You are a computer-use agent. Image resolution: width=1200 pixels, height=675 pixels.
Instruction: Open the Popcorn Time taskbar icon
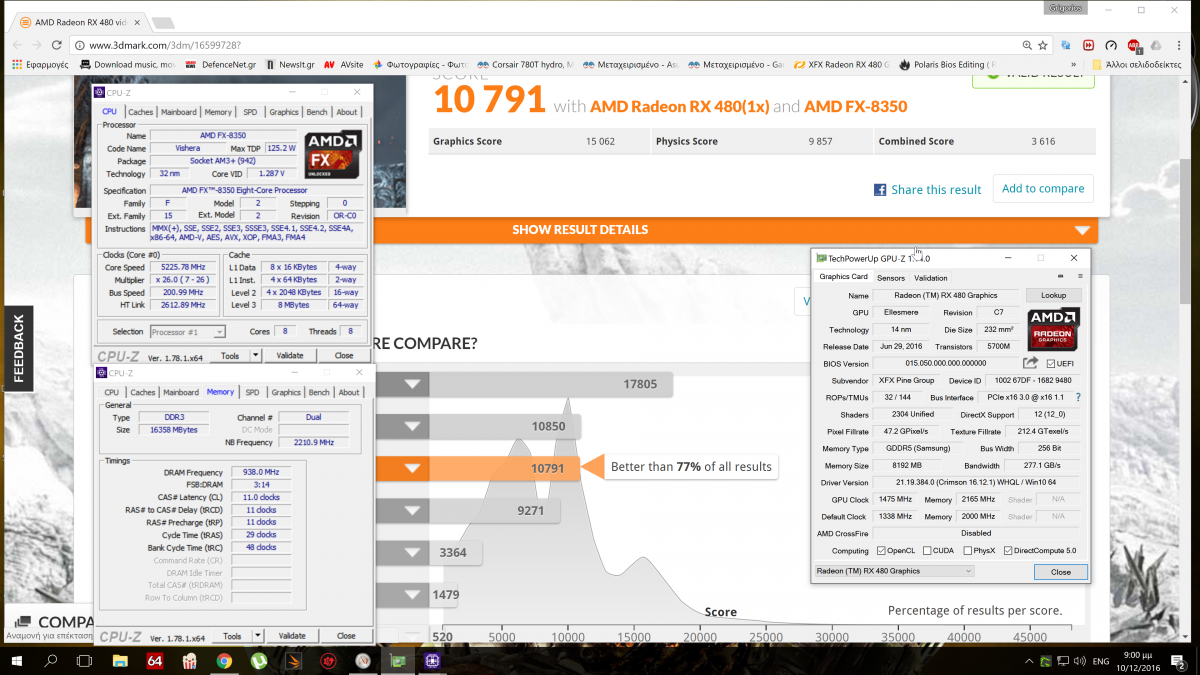[x=189, y=660]
